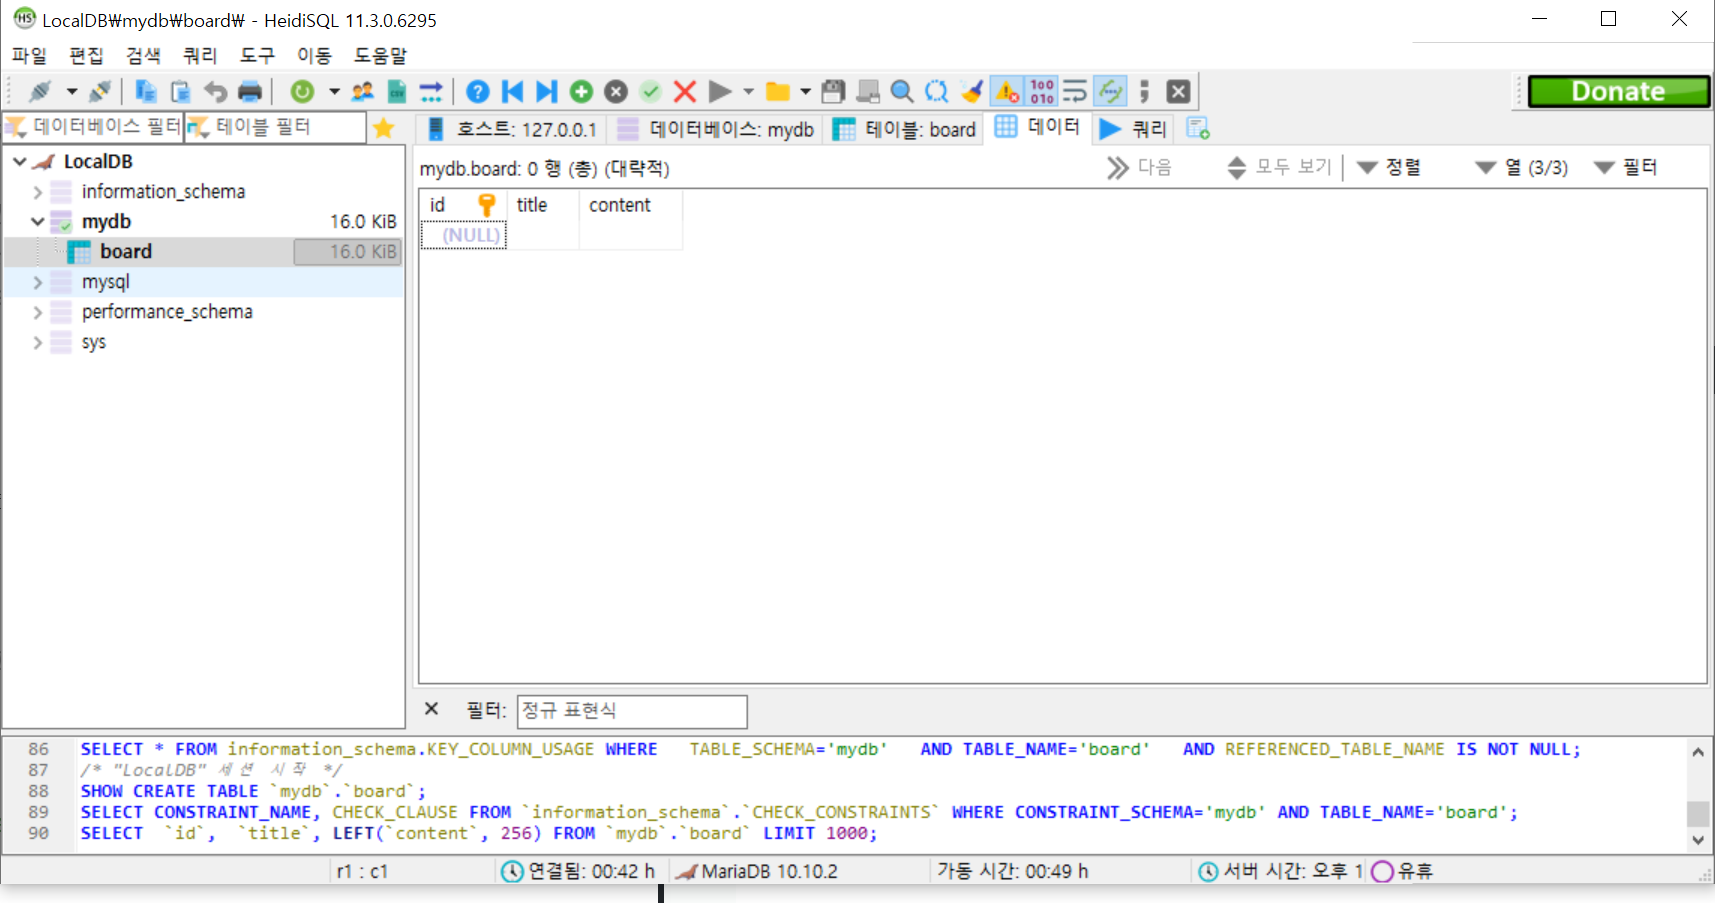1715x903 pixels.
Task: Click the undo arrow icon
Action: [x=215, y=92]
